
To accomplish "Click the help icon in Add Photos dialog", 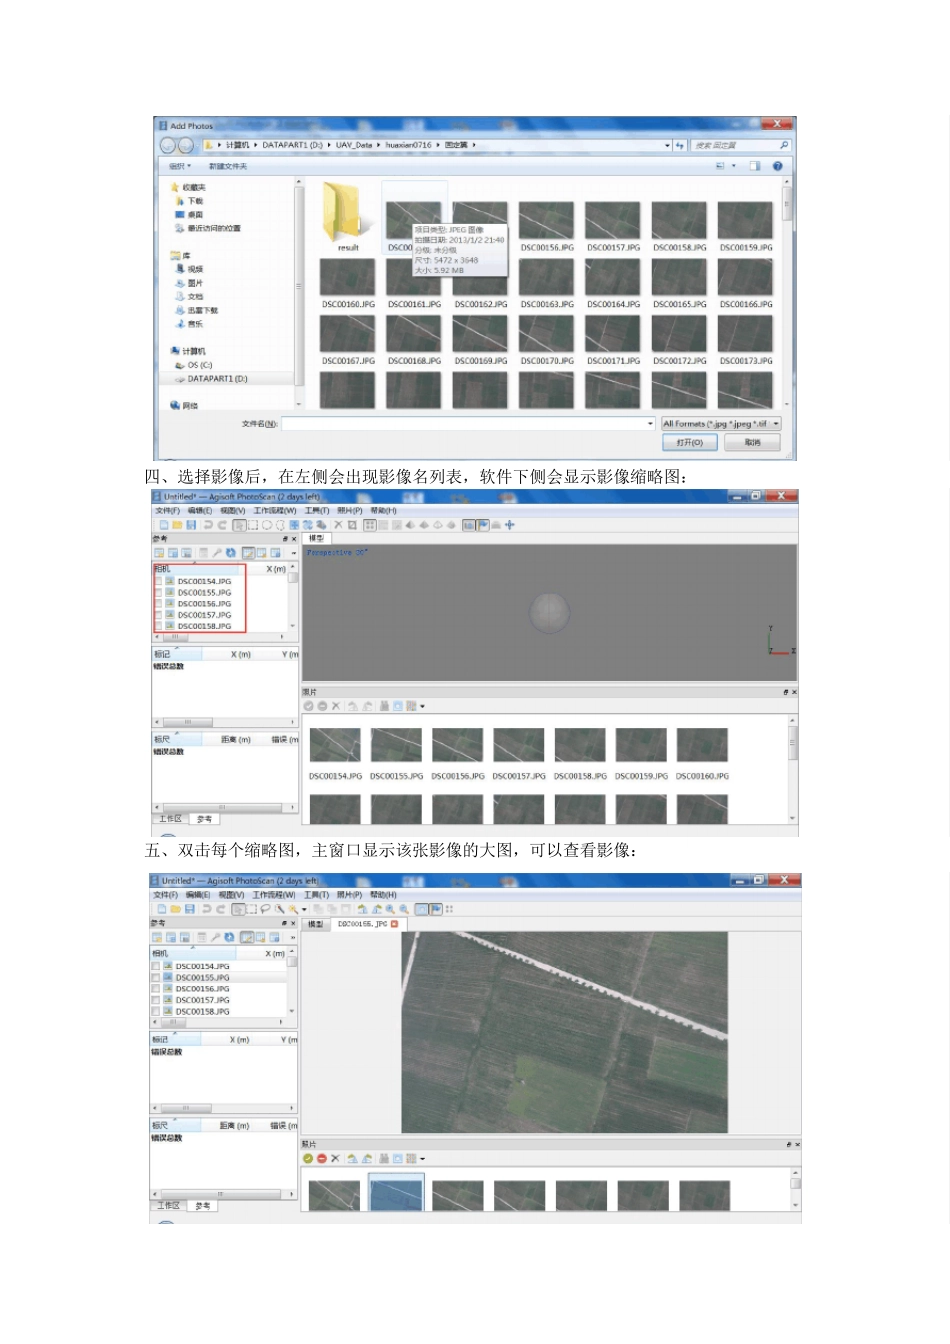I will point(777,166).
